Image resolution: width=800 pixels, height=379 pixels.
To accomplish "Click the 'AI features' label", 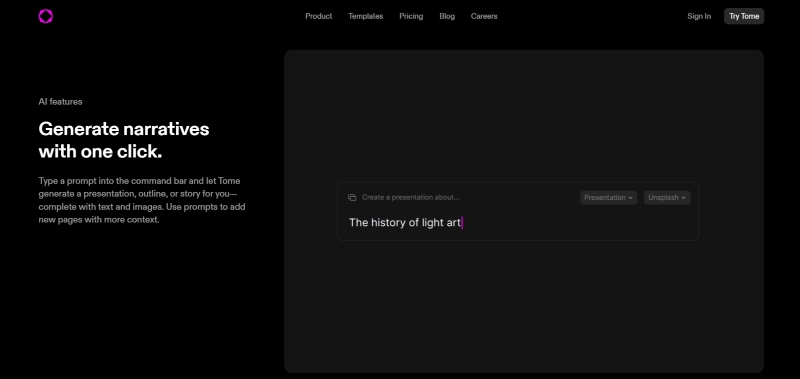I will [60, 102].
